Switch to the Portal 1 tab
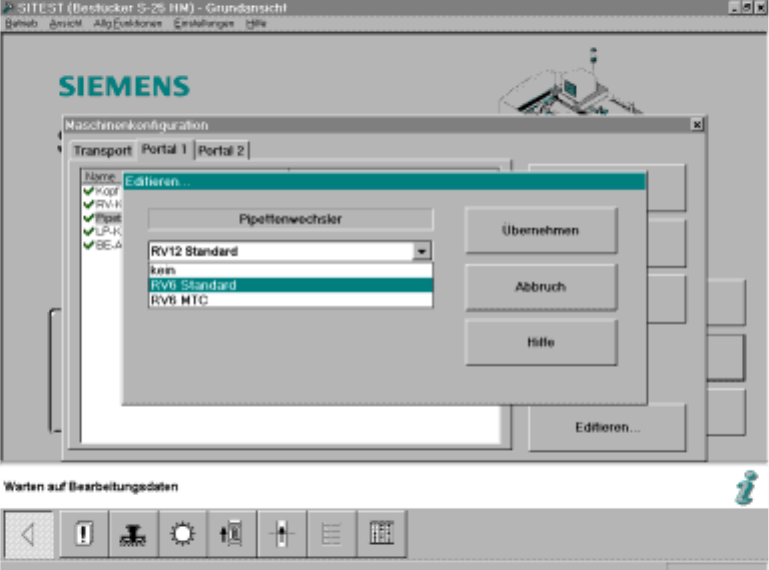 pyautogui.click(x=164, y=149)
